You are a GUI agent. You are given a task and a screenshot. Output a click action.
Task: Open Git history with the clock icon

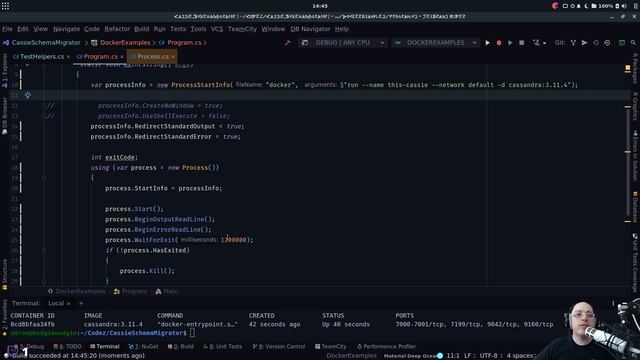[596, 42]
